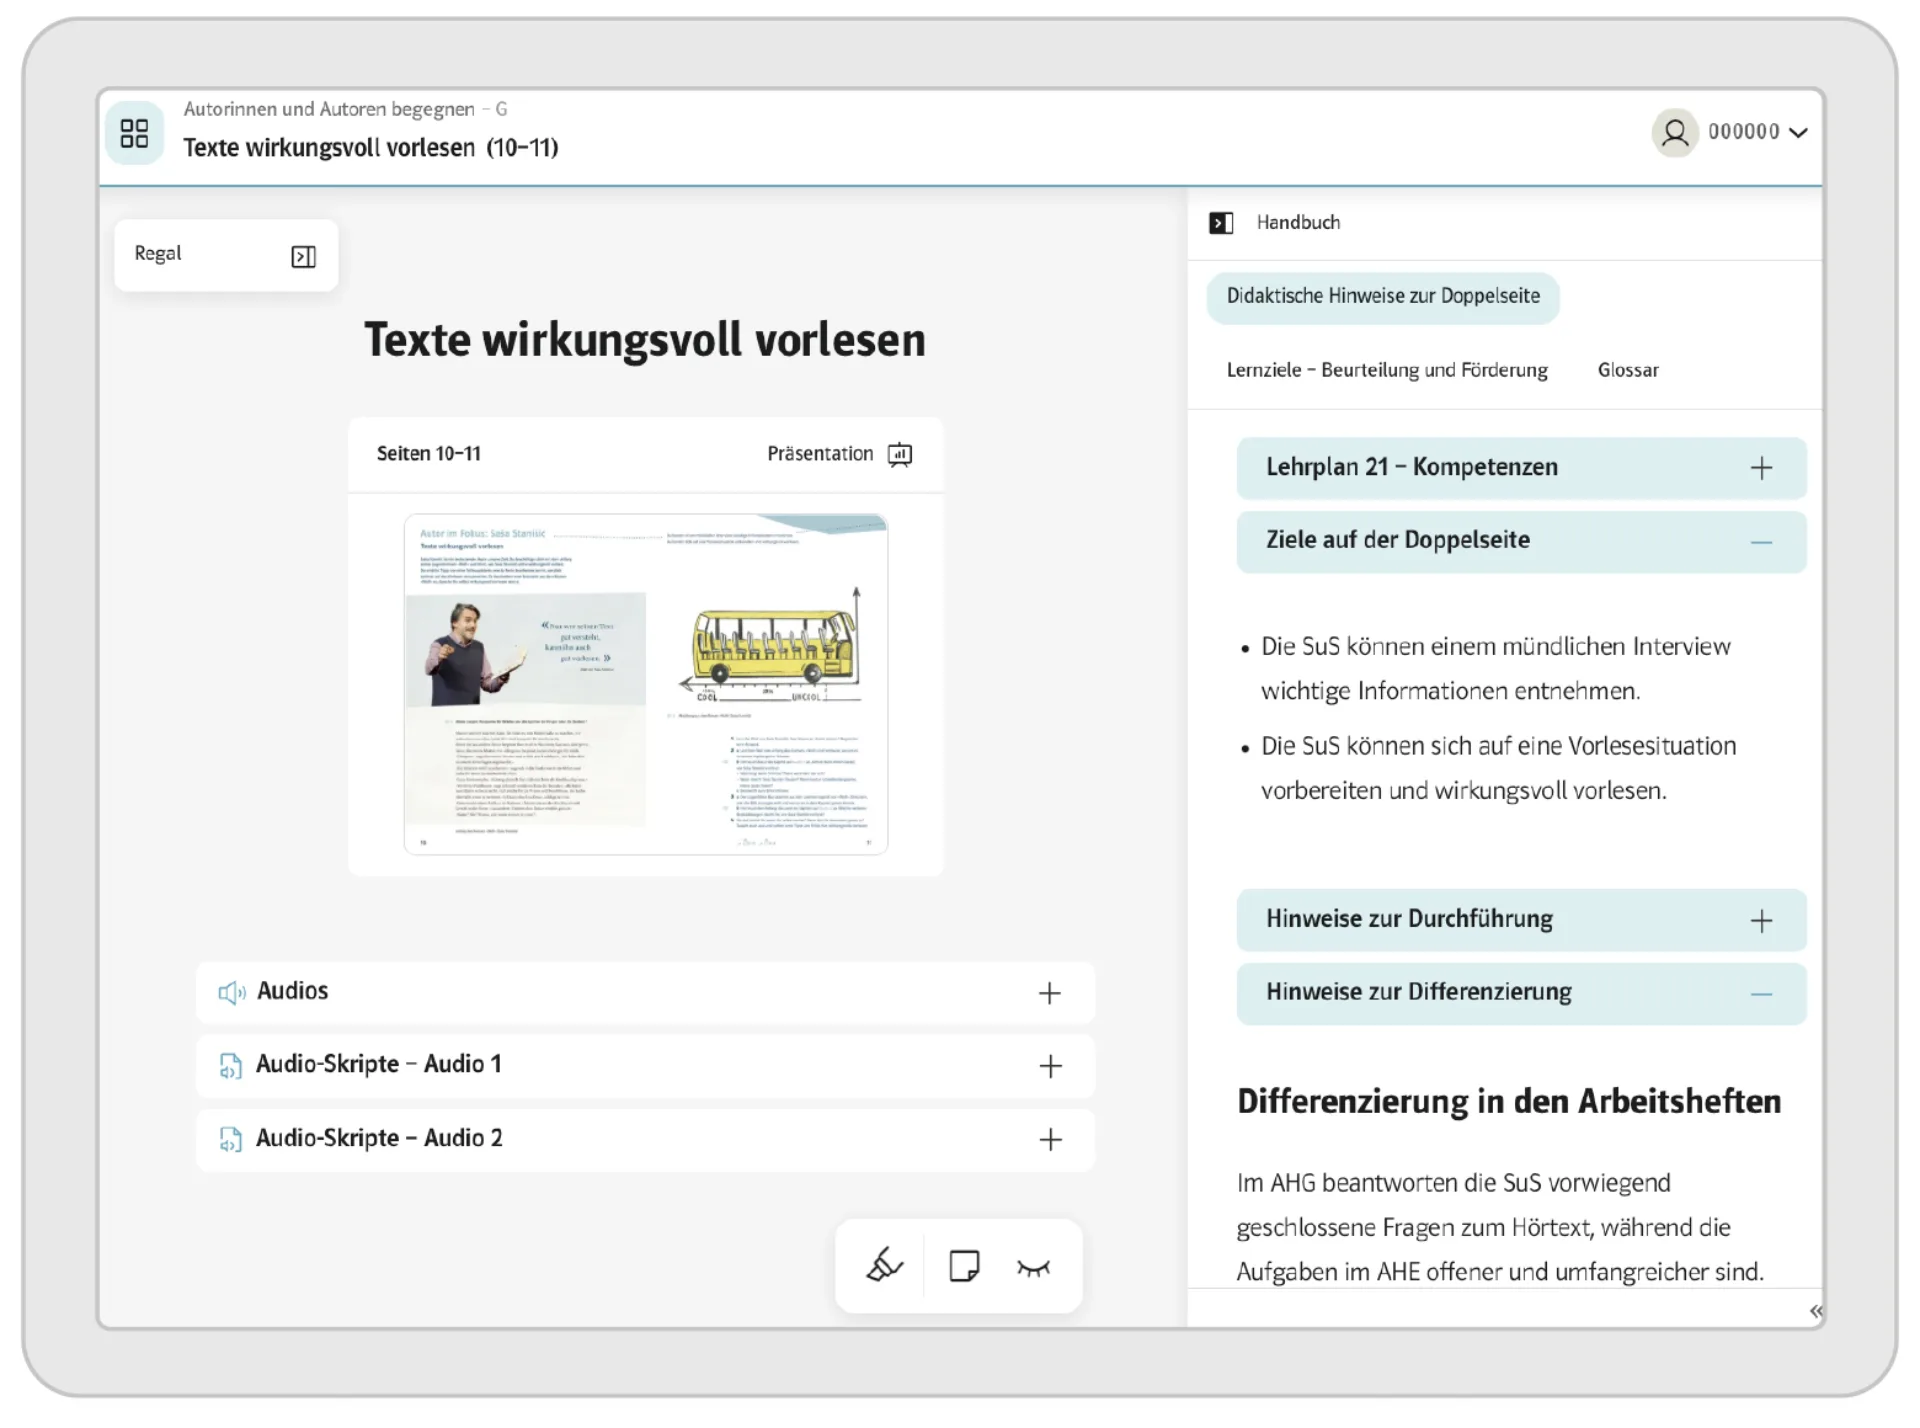Expand Lehrplan 21 – Kompetenzen section

coord(1761,468)
